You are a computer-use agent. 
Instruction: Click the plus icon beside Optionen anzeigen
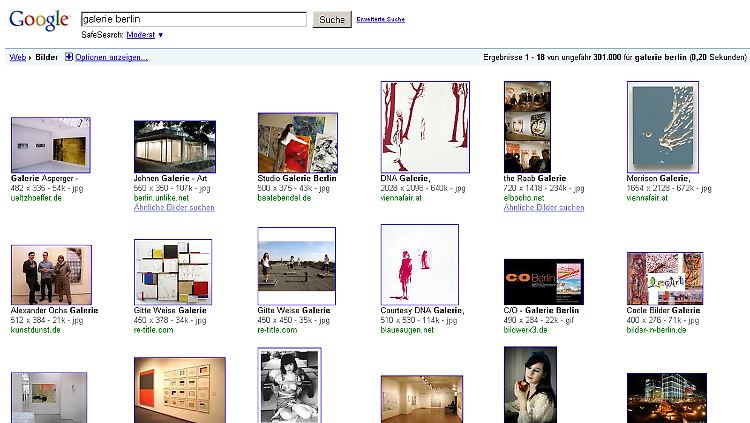pos(69,57)
